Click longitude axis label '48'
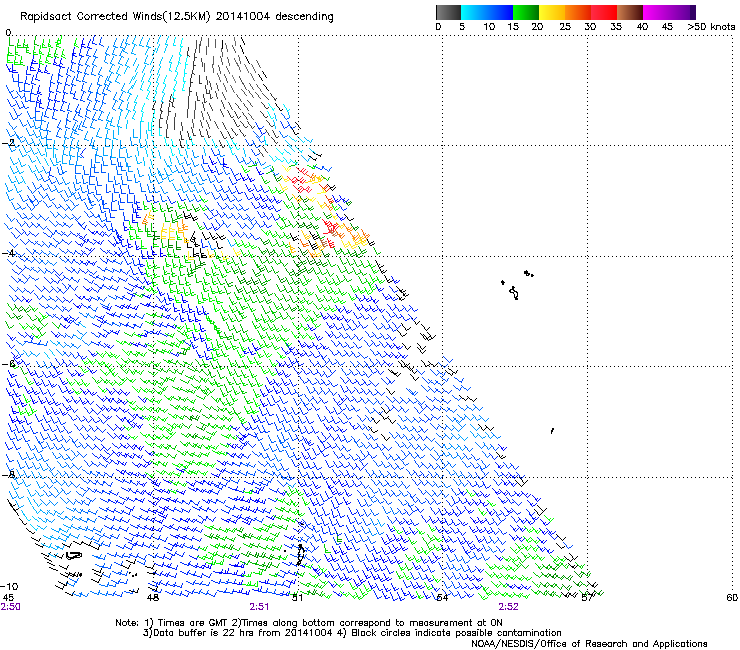 (153, 598)
